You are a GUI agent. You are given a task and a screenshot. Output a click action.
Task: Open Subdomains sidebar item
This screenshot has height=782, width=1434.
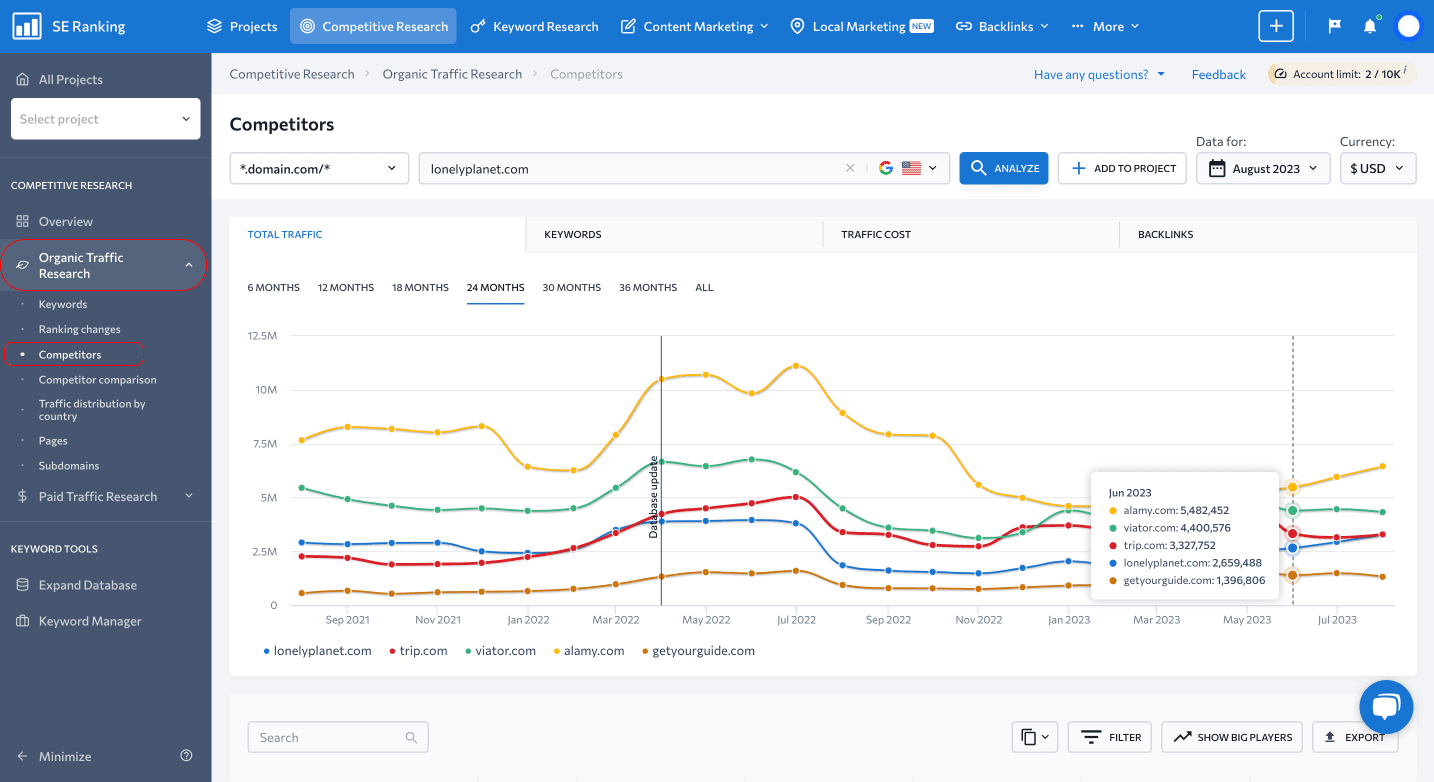[x=69, y=465]
